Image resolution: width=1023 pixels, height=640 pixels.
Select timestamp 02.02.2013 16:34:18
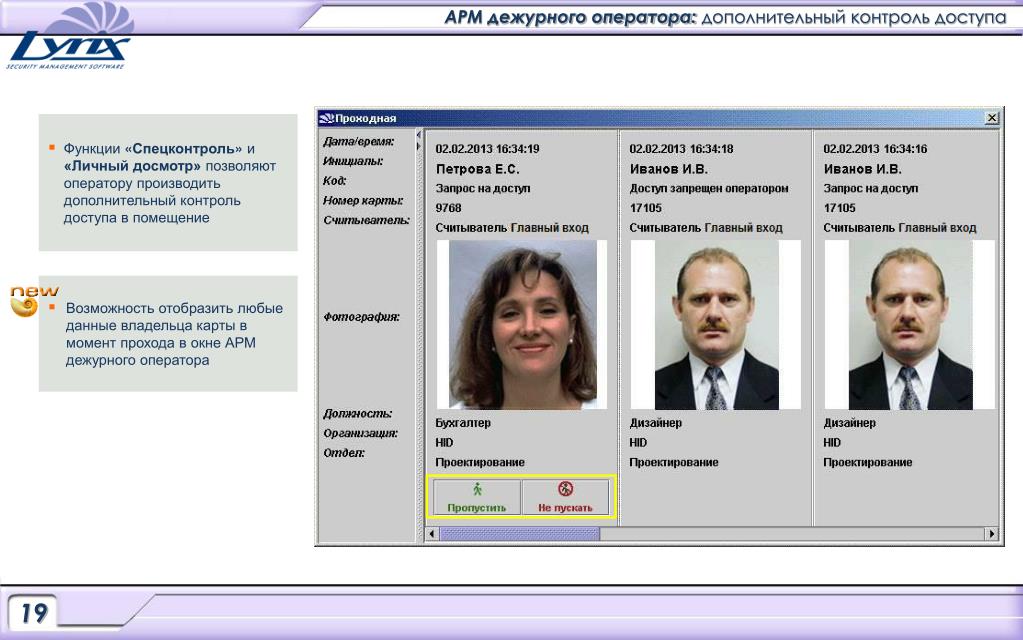pyautogui.click(x=681, y=149)
